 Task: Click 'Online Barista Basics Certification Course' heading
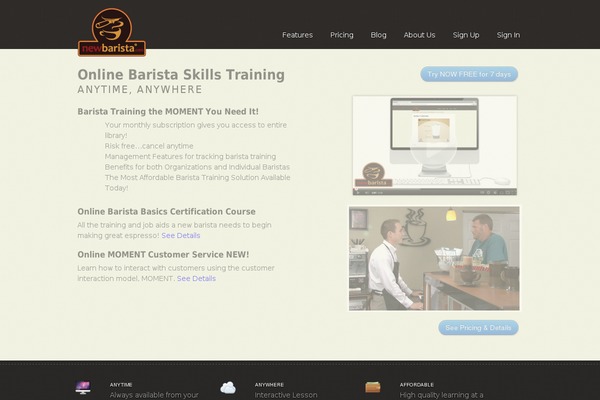click(x=166, y=212)
